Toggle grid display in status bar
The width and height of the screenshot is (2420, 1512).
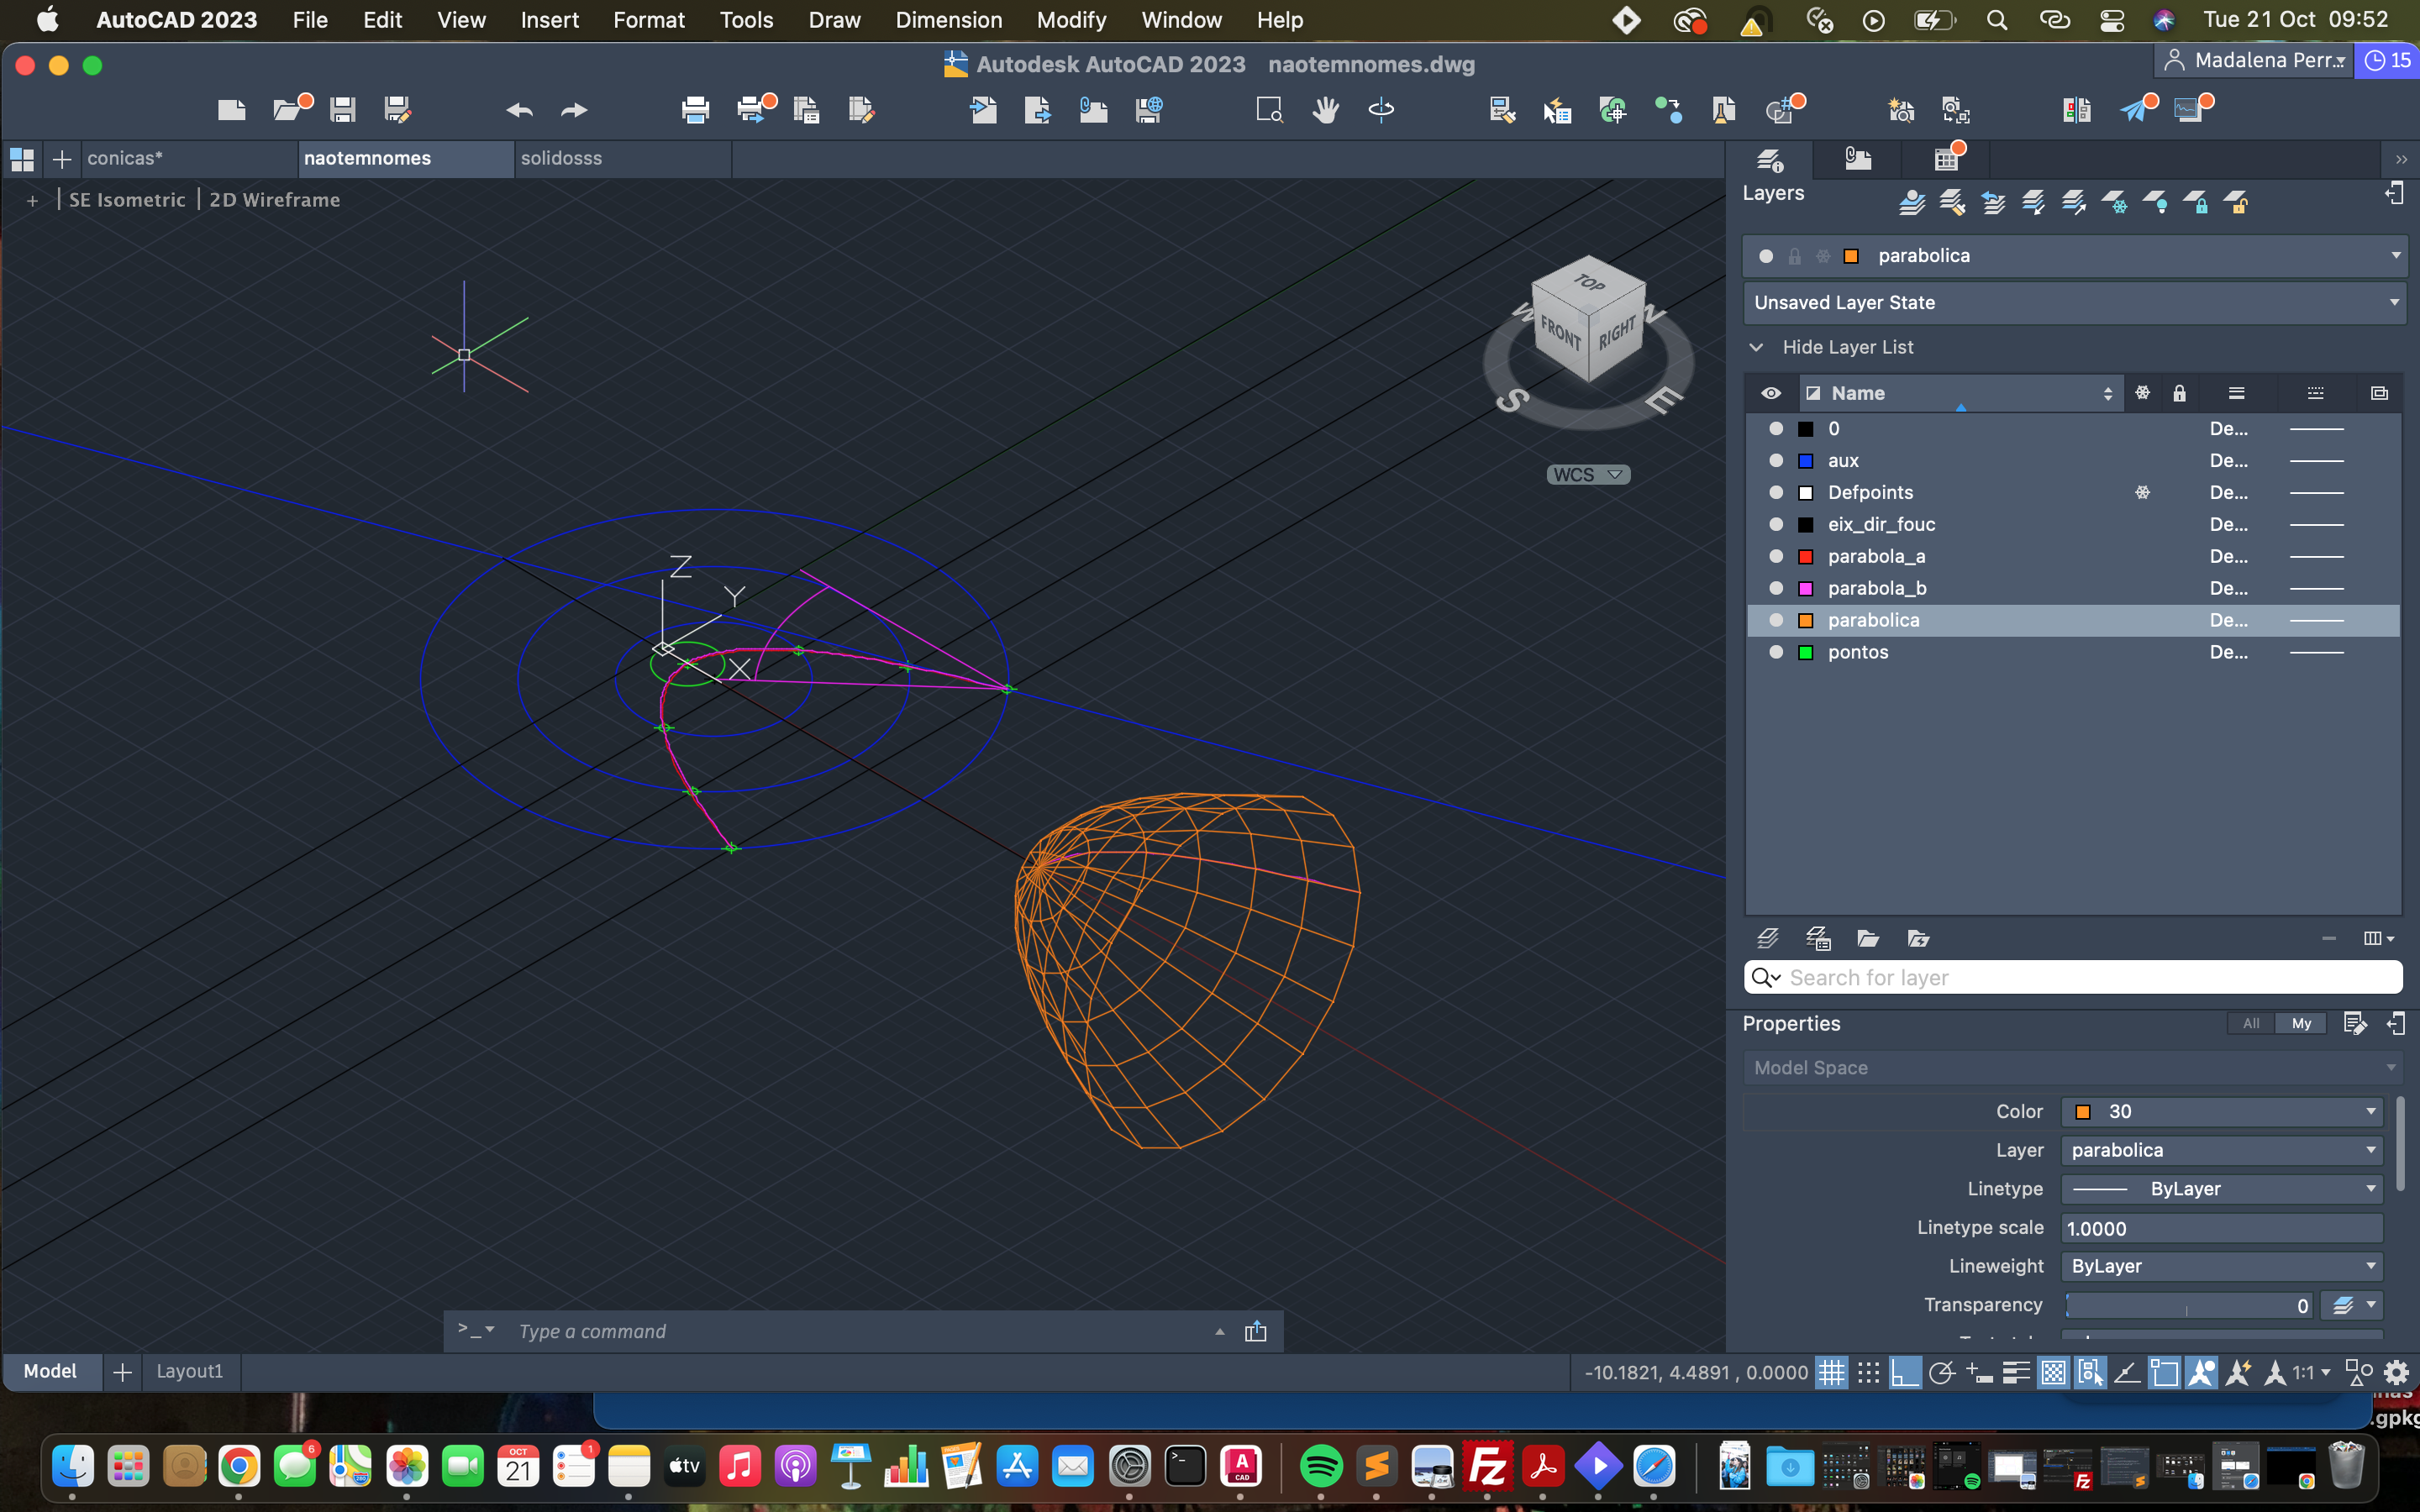[1831, 1372]
